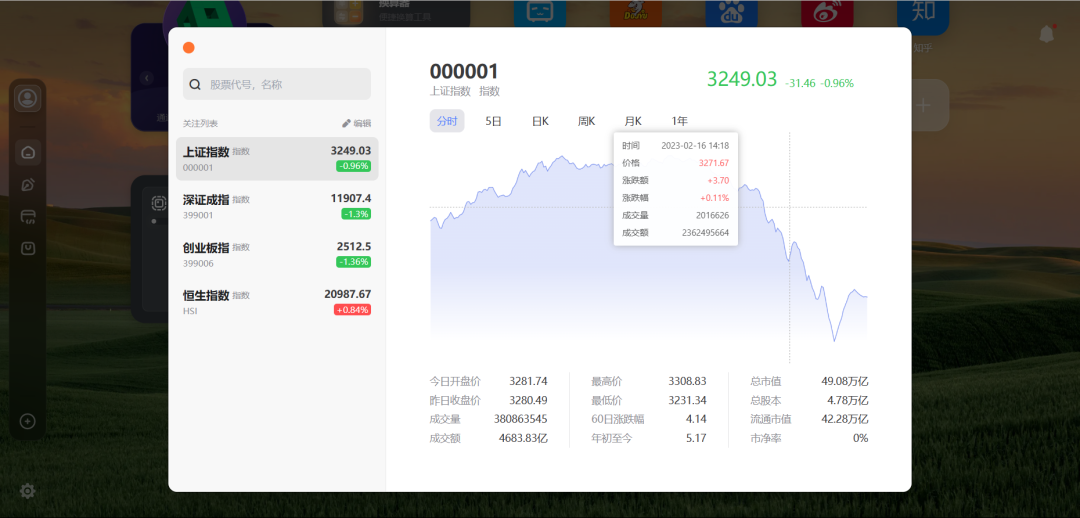Click the -31.46 change value
The height and width of the screenshot is (518, 1080).
[x=800, y=83]
